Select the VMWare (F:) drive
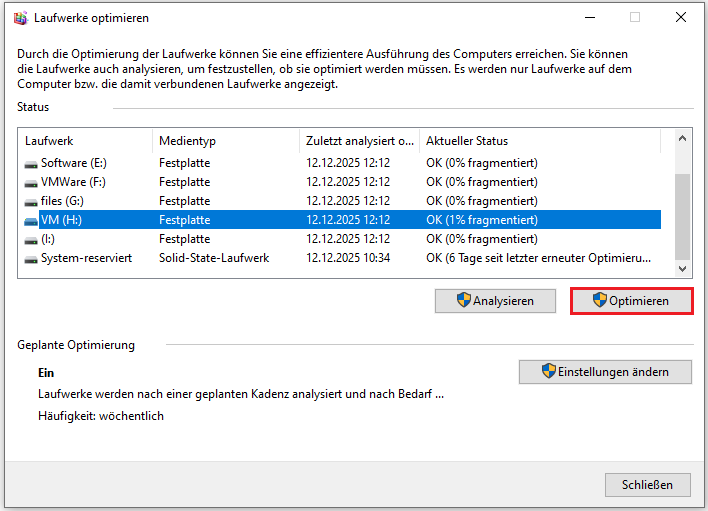This screenshot has width=708, height=511. pyautogui.click(x=73, y=182)
